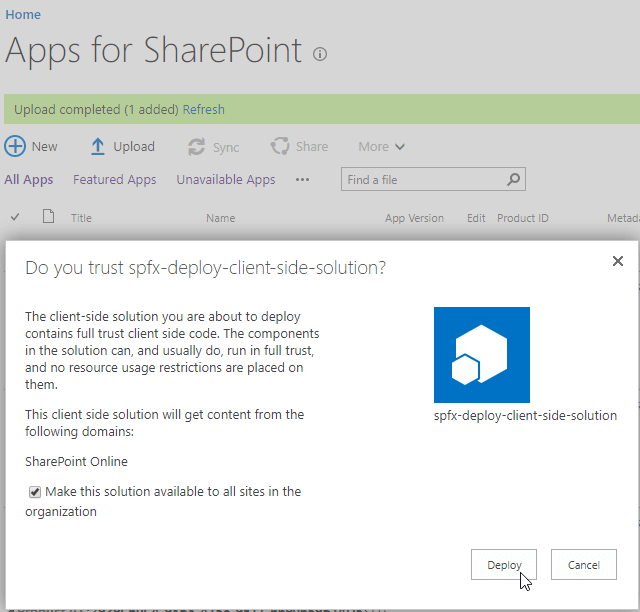Image resolution: width=640 pixels, height=612 pixels.
Task: Expand the More dropdown menu
Action: (x=382, y=147)
